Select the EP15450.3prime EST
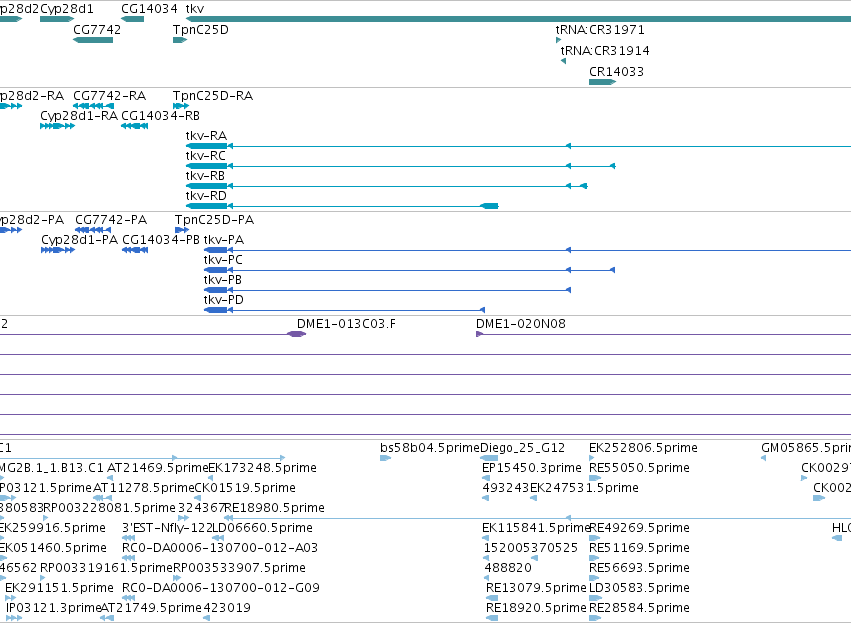The height and width of the screenshot is (623, 851). pyautogui.click(x=485, y=479)
